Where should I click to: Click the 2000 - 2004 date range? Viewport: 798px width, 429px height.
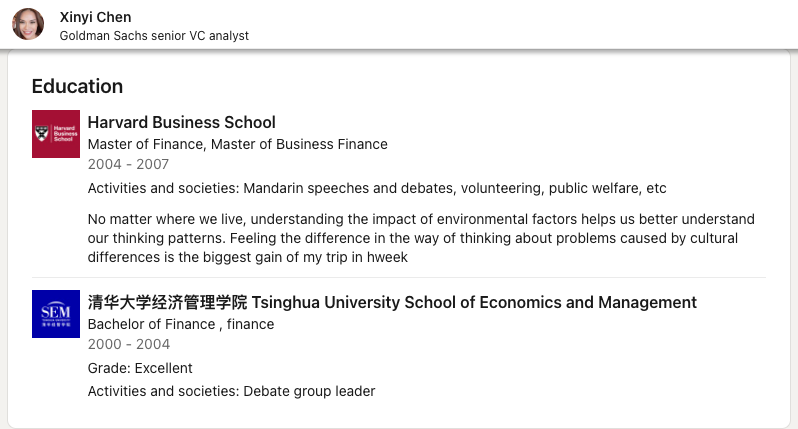point(128,344)
